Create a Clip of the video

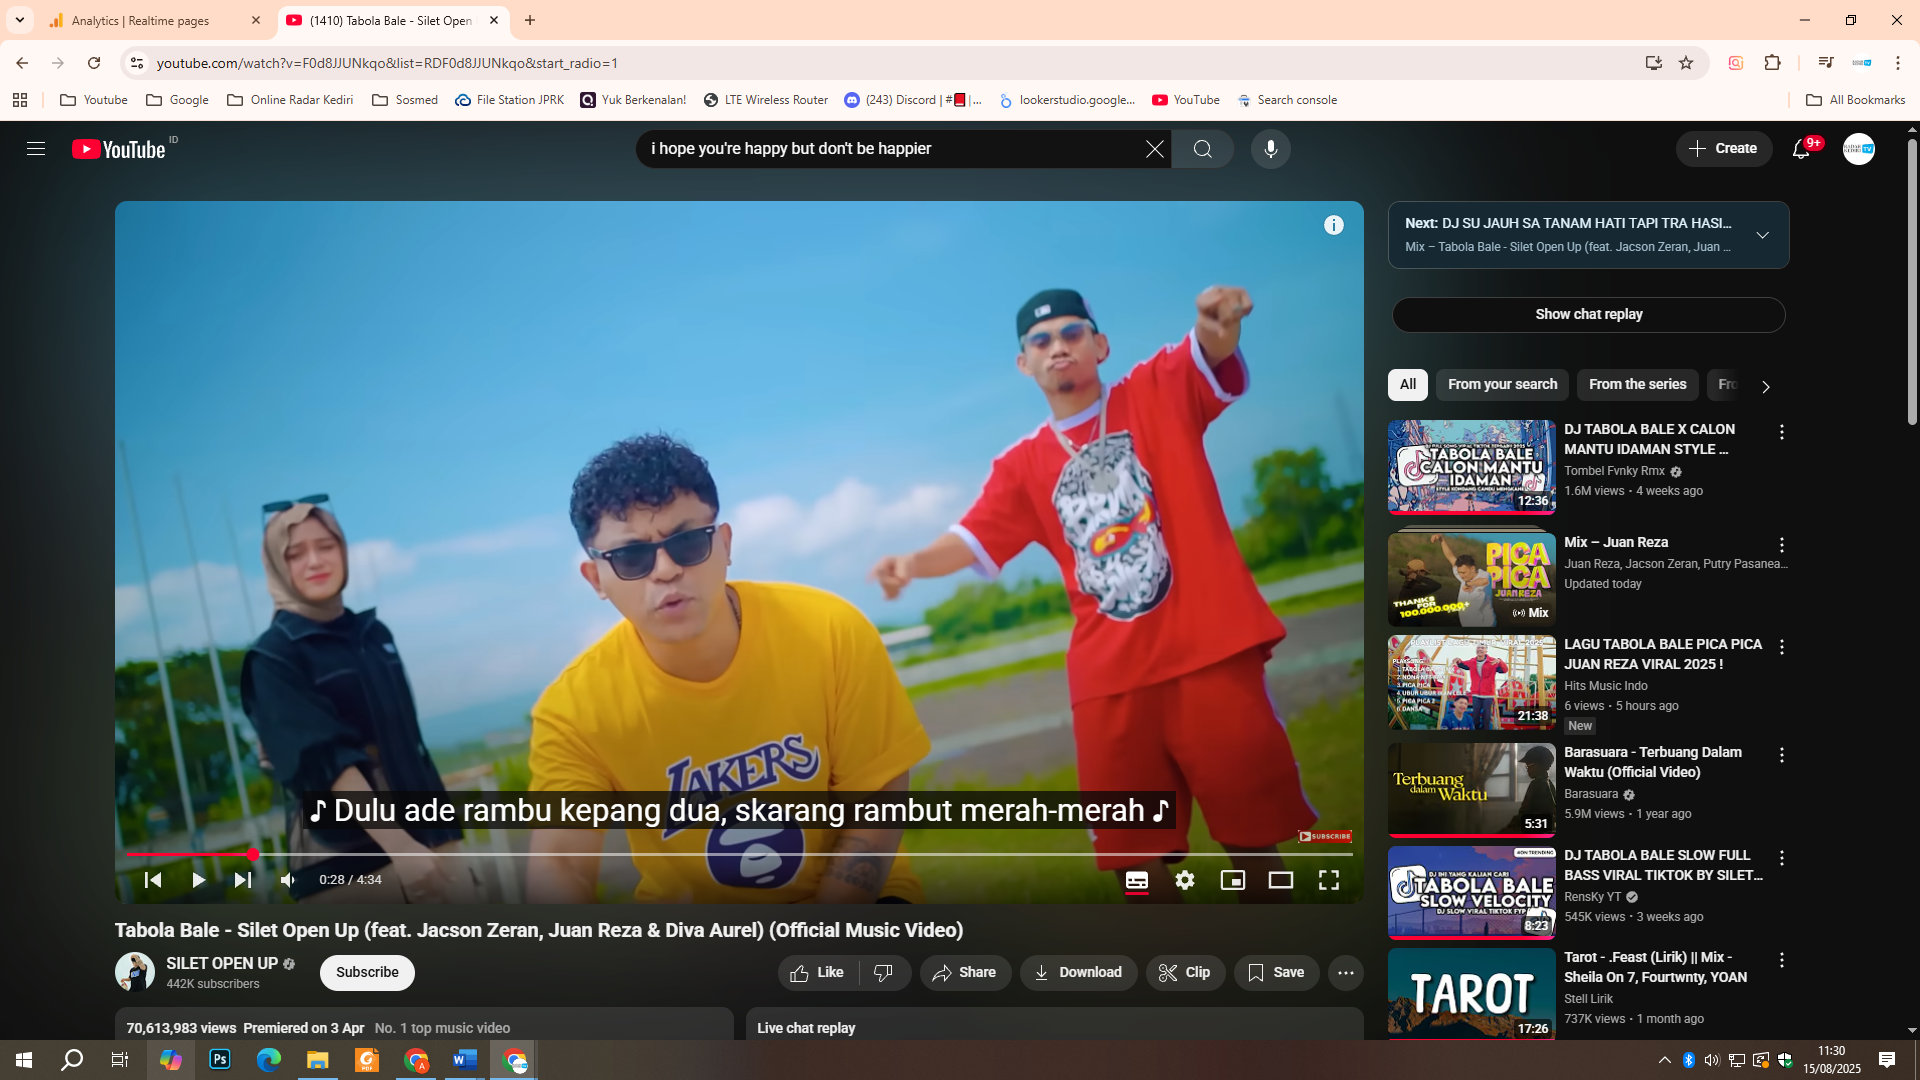pos(1185,972)
